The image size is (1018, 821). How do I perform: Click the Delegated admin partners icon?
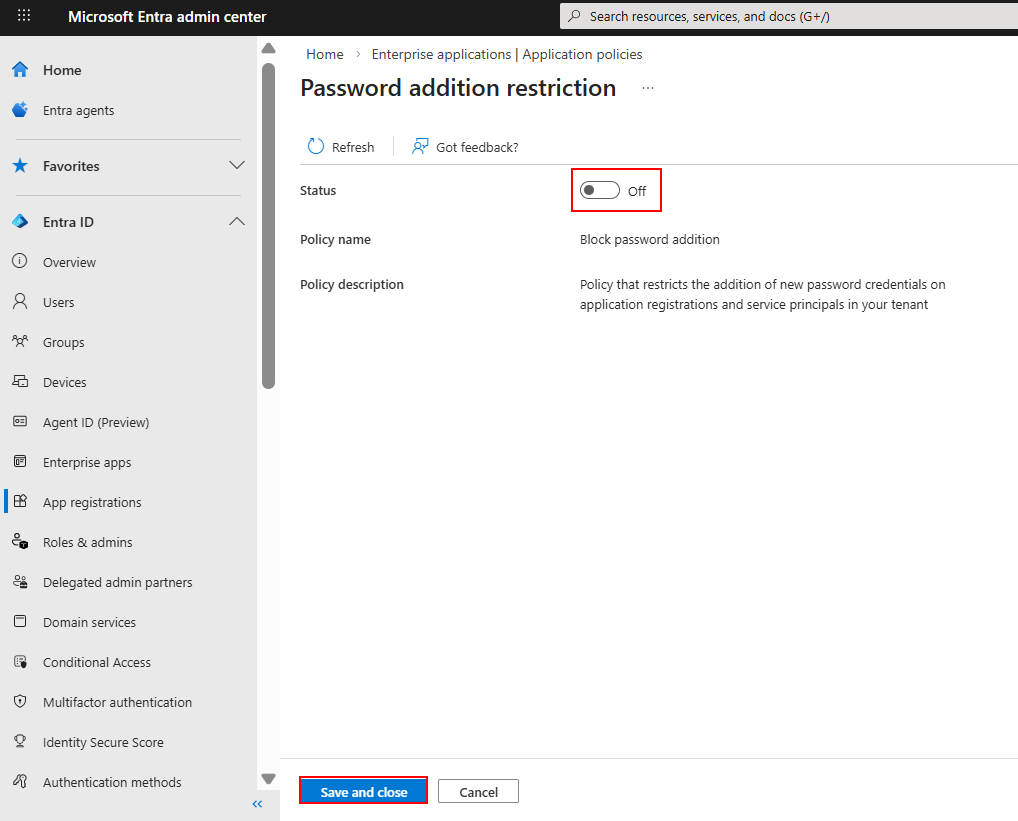click(20, 582)
